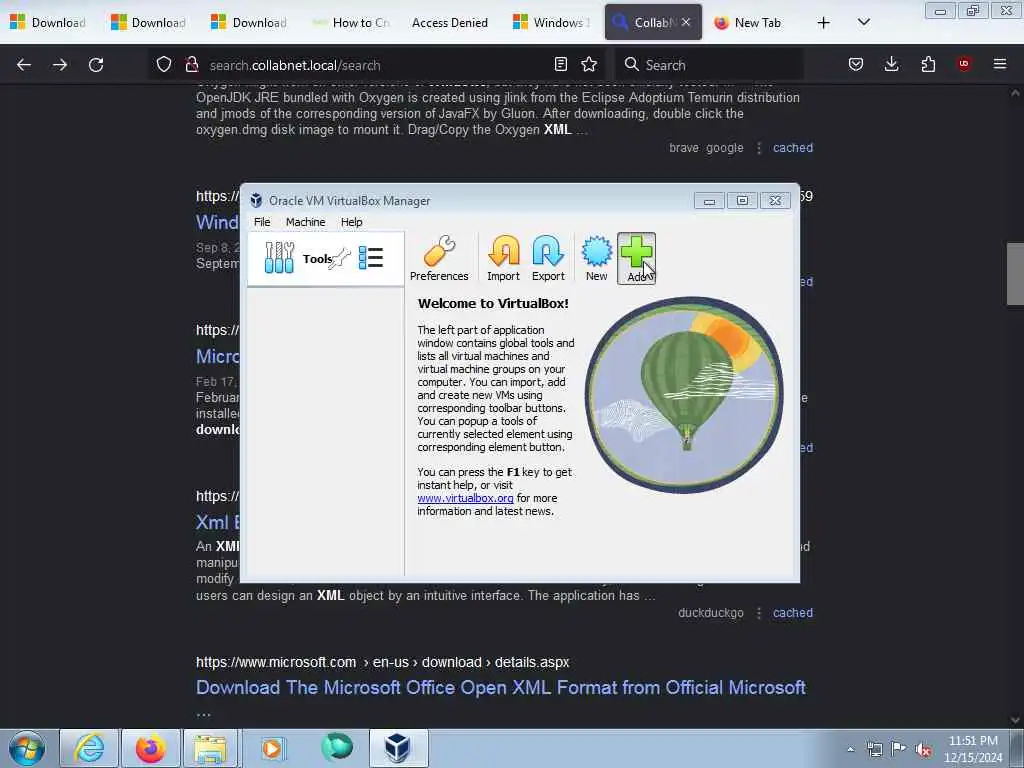This screenshot has height=768, width=1024.
Task: Open the Firefox hamburger menu
Action: coord(1000,64)
